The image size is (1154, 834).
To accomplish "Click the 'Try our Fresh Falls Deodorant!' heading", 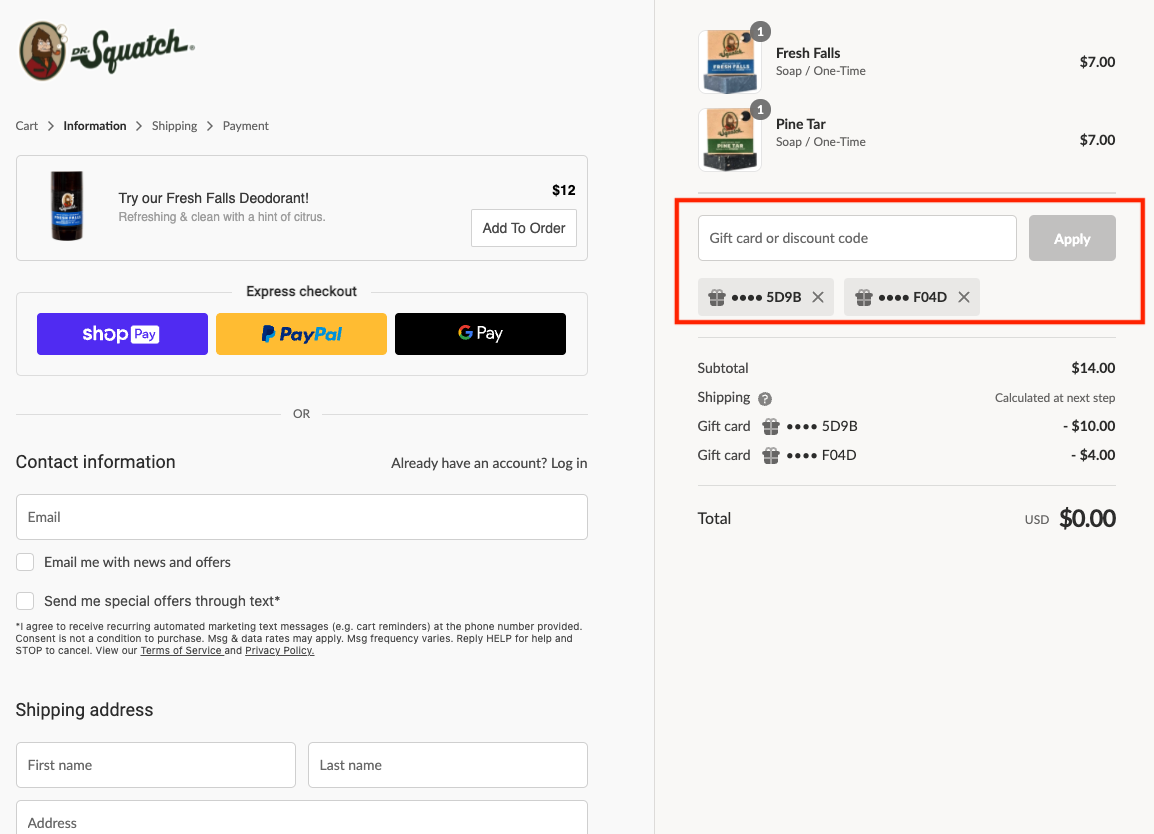I will point(213,198).
